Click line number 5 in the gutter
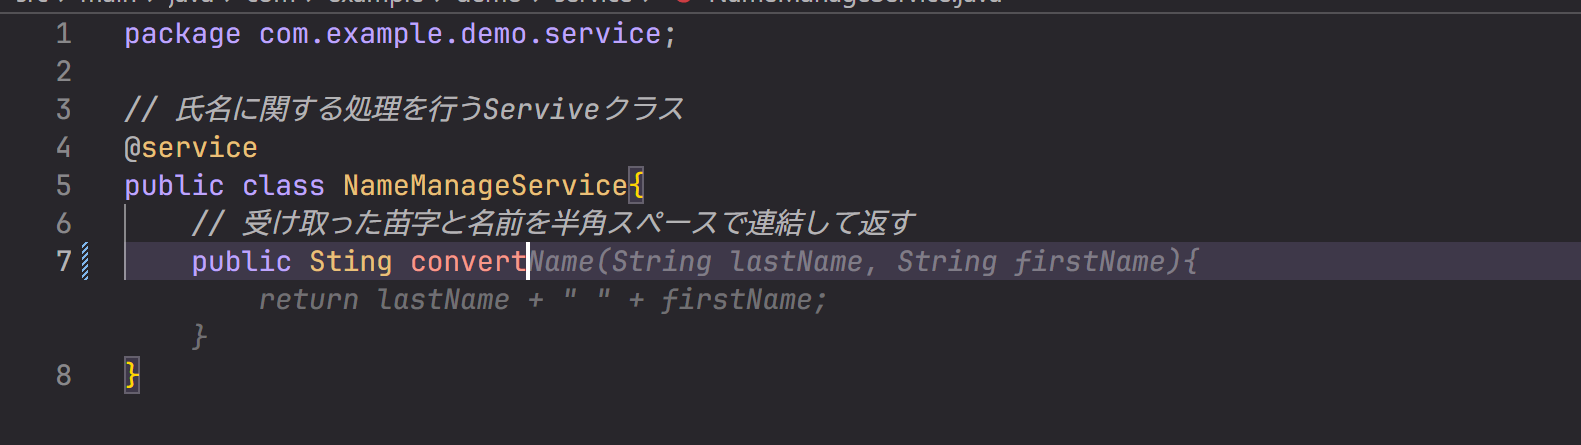 coord(63,185)
